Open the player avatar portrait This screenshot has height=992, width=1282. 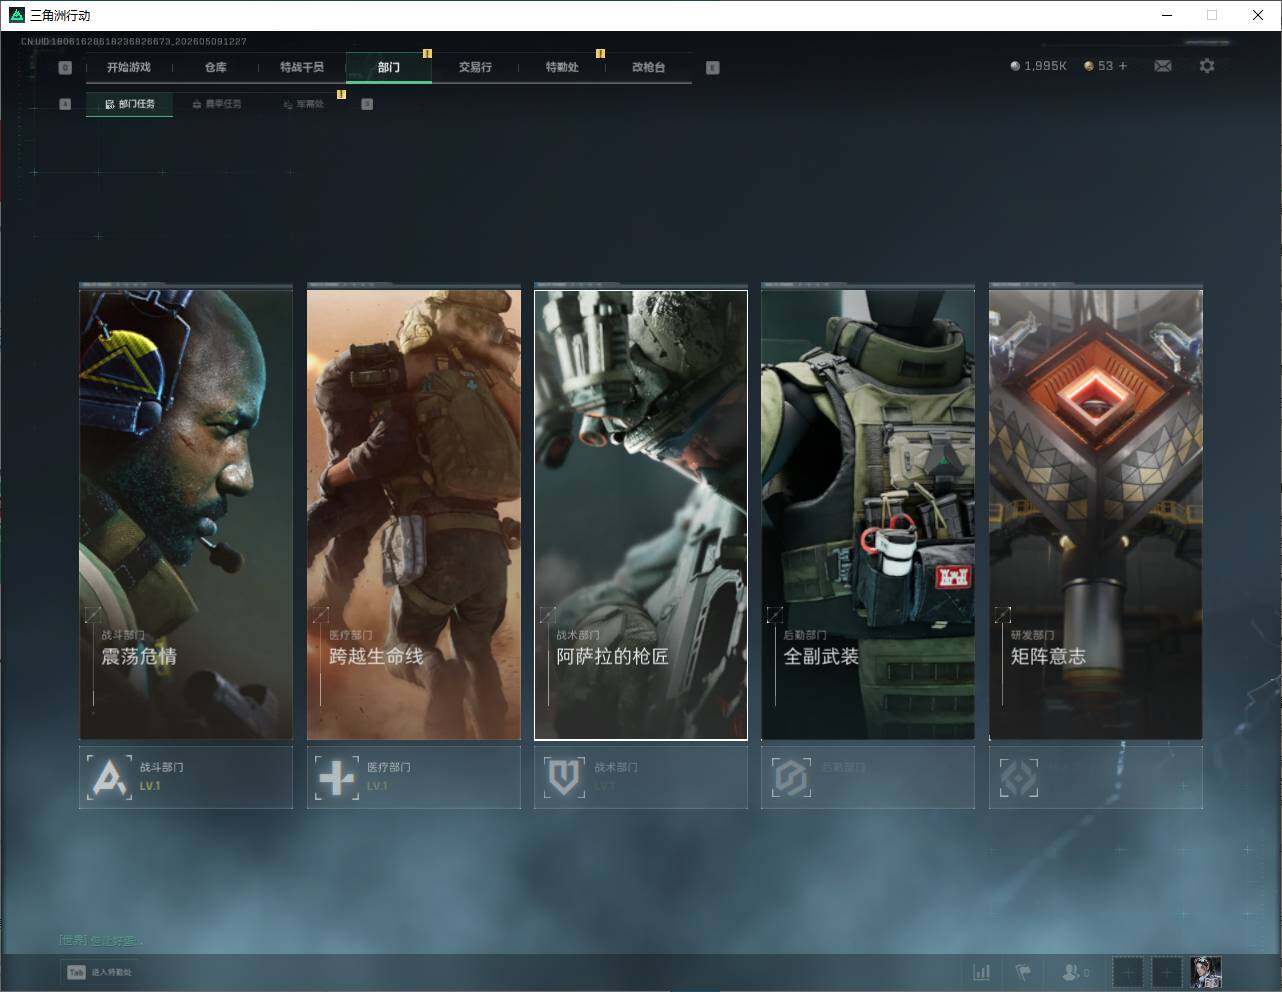(1206, 972)
